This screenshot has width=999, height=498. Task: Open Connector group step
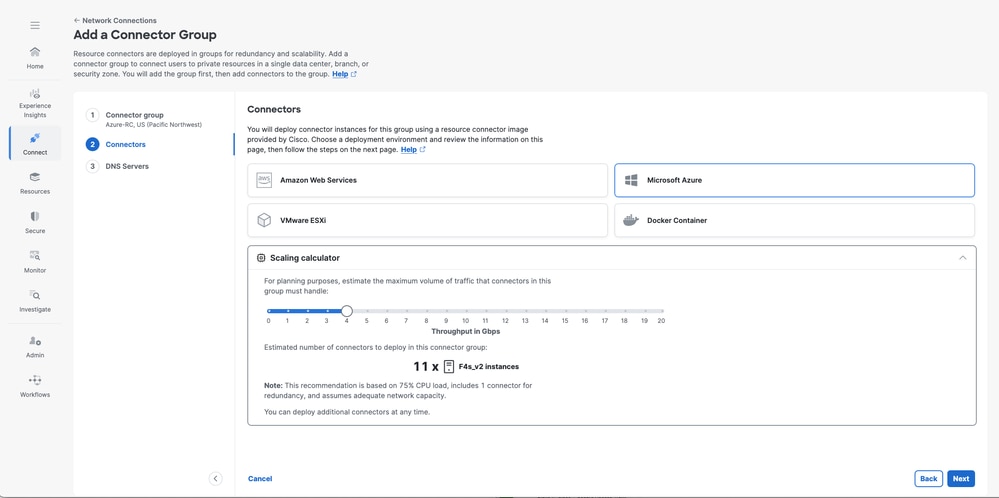tap(134, 115)
